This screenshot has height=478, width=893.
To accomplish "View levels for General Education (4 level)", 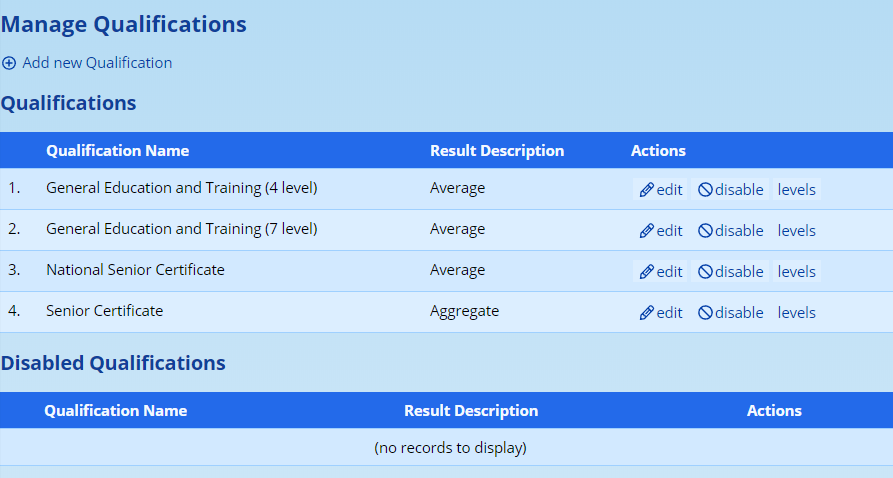I will tap(797, 190).
